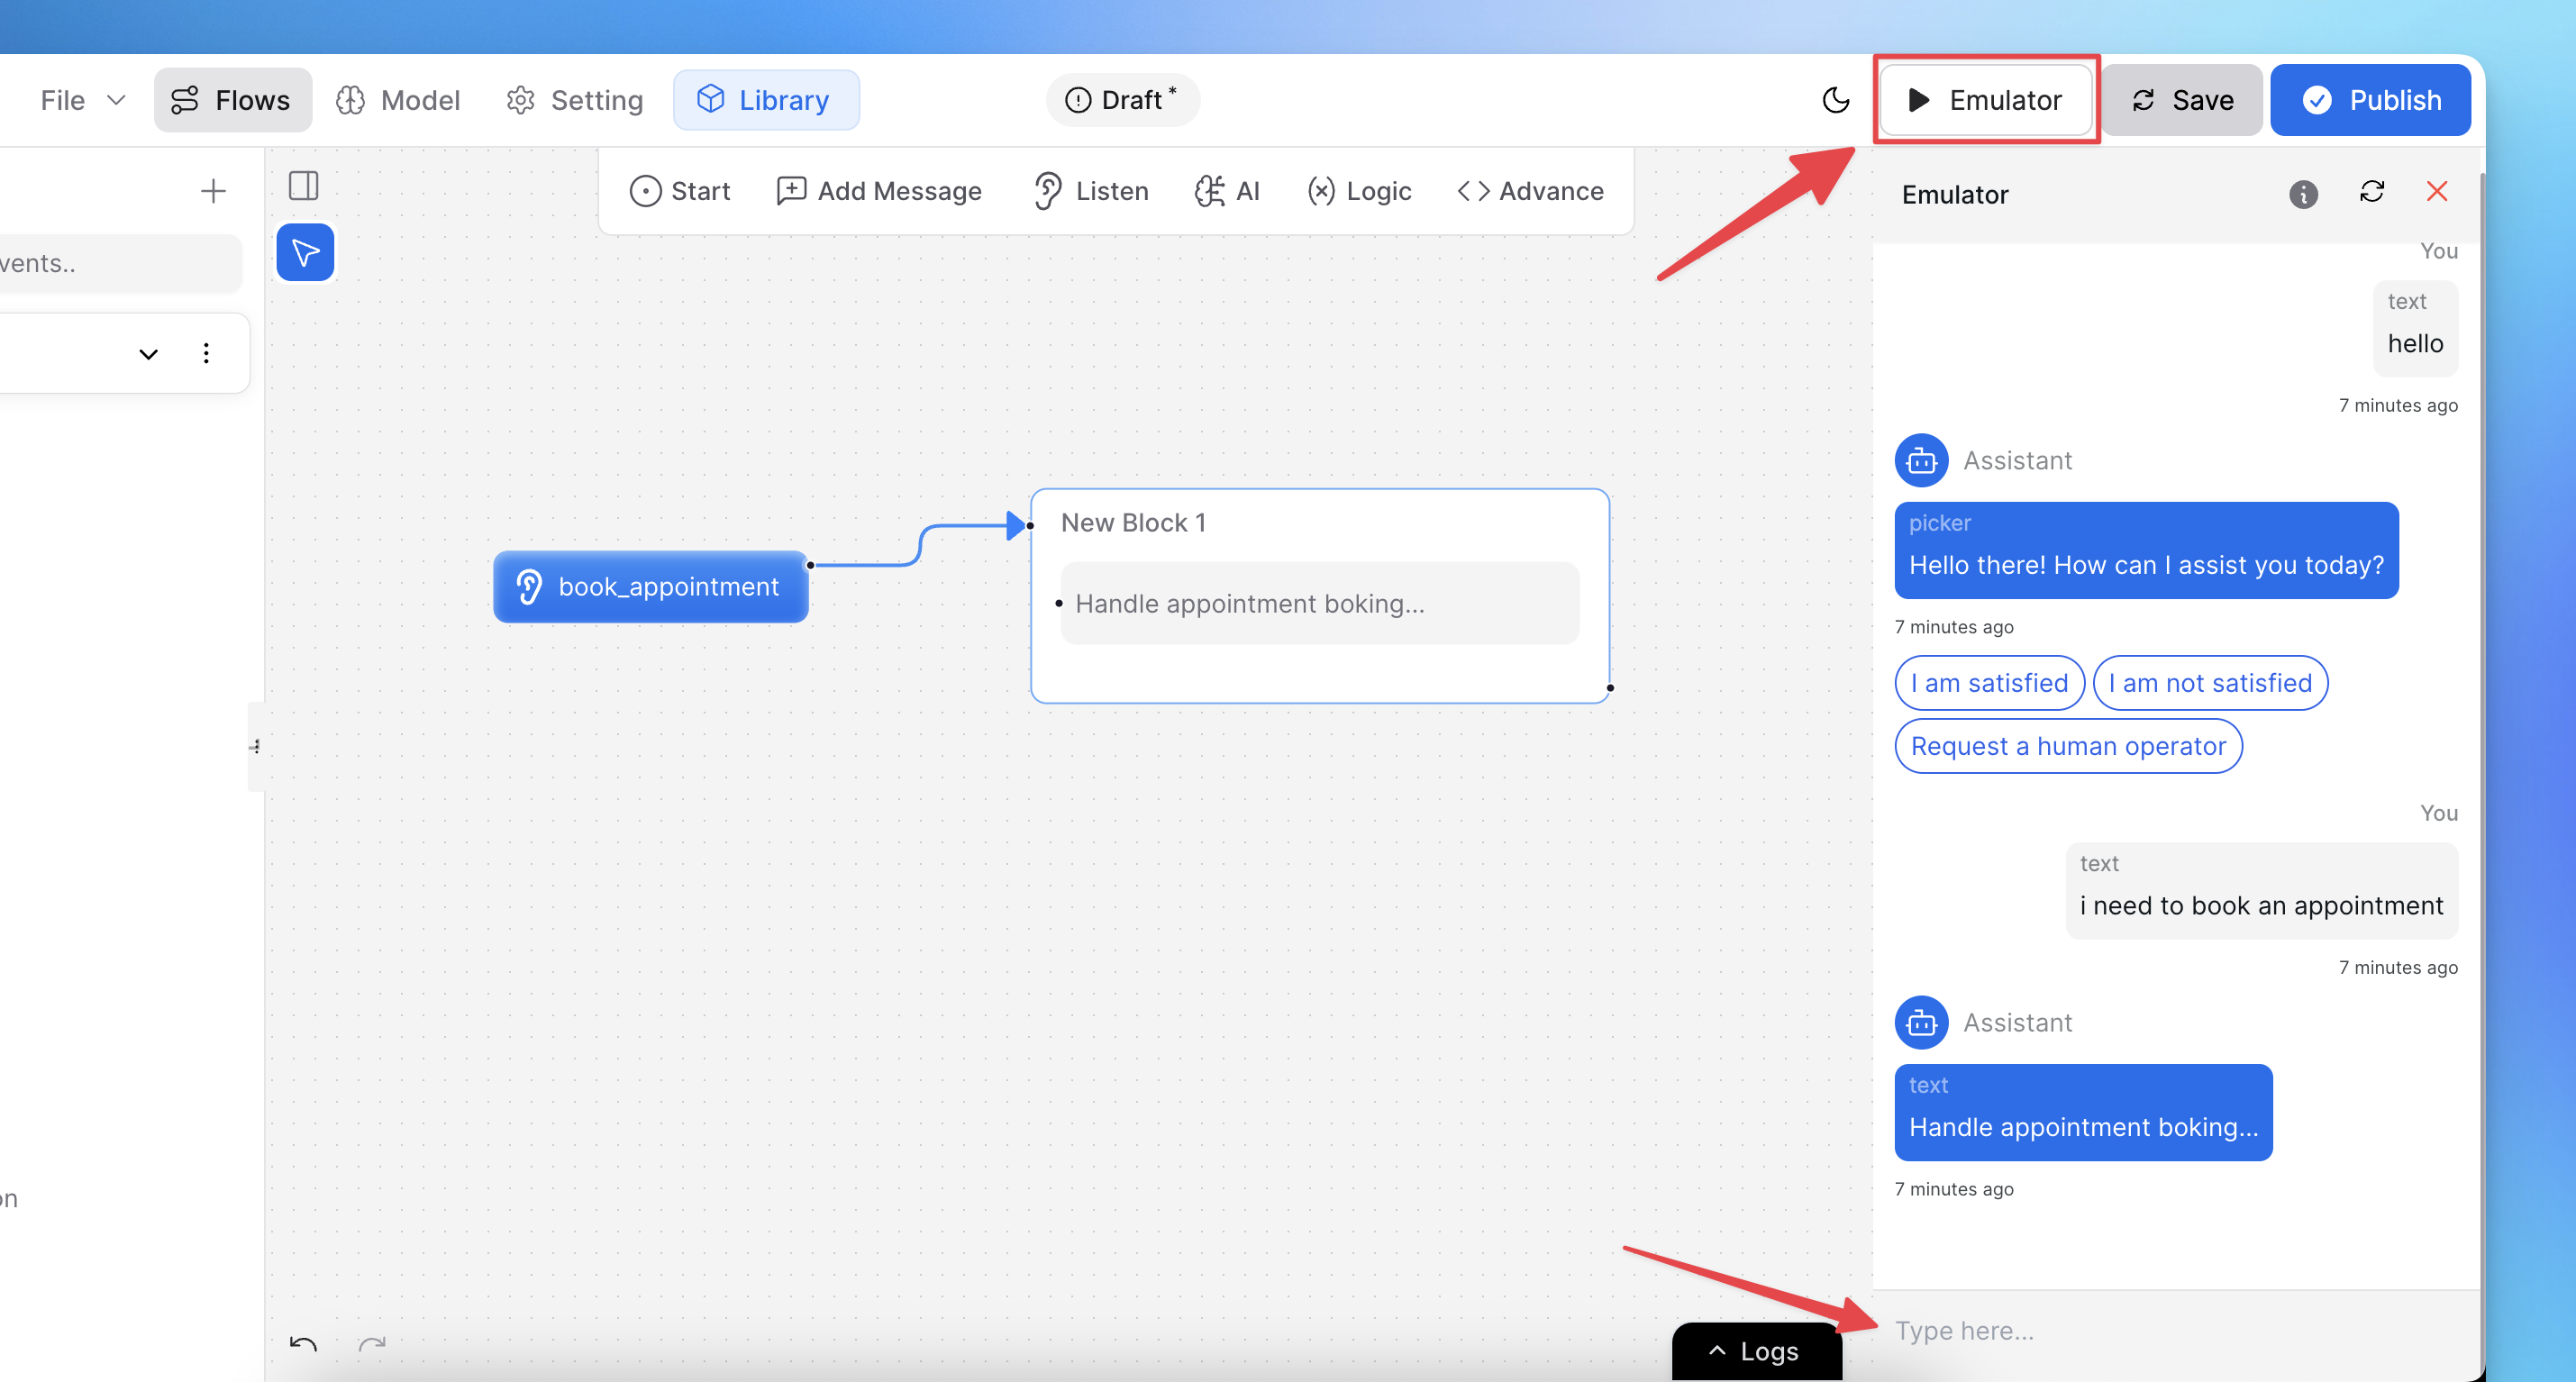Choose the Advance block tool
This screenshot has width=2576, height=1382.
tap(1531, 190)
